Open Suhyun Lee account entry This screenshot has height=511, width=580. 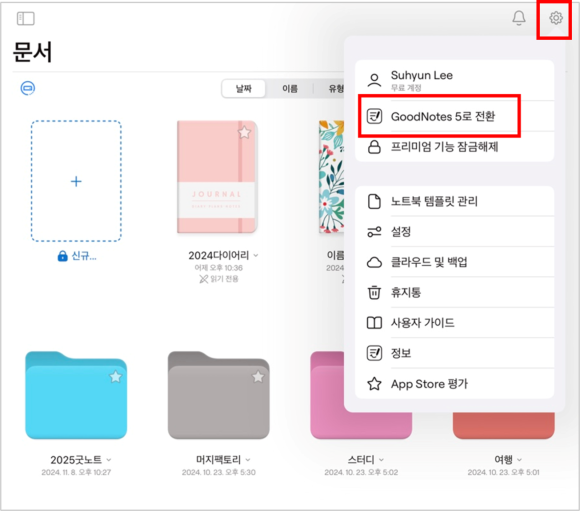click(x=454, y=80)
